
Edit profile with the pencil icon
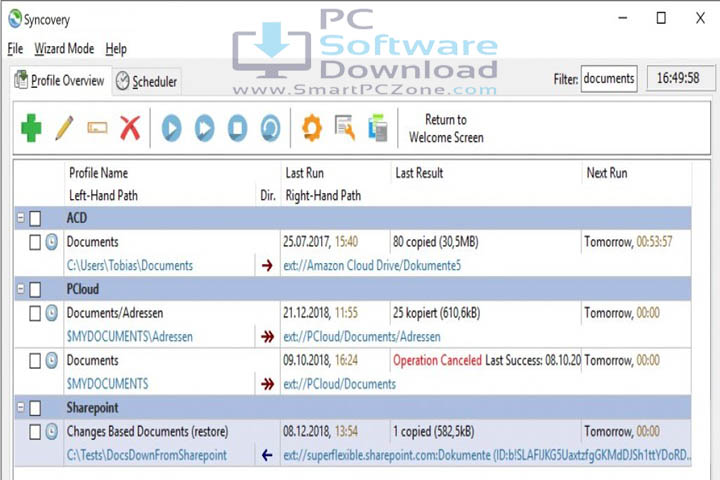[64, 128]
